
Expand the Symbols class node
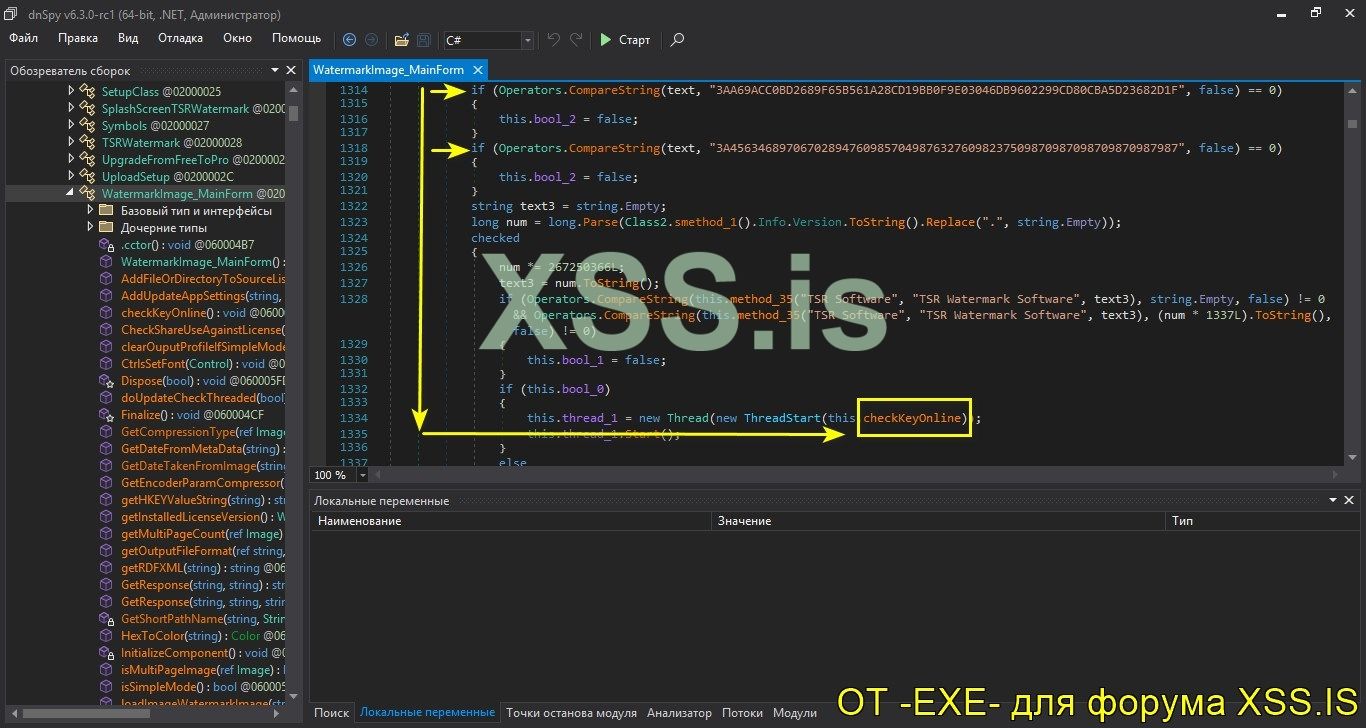coord(71,125)
